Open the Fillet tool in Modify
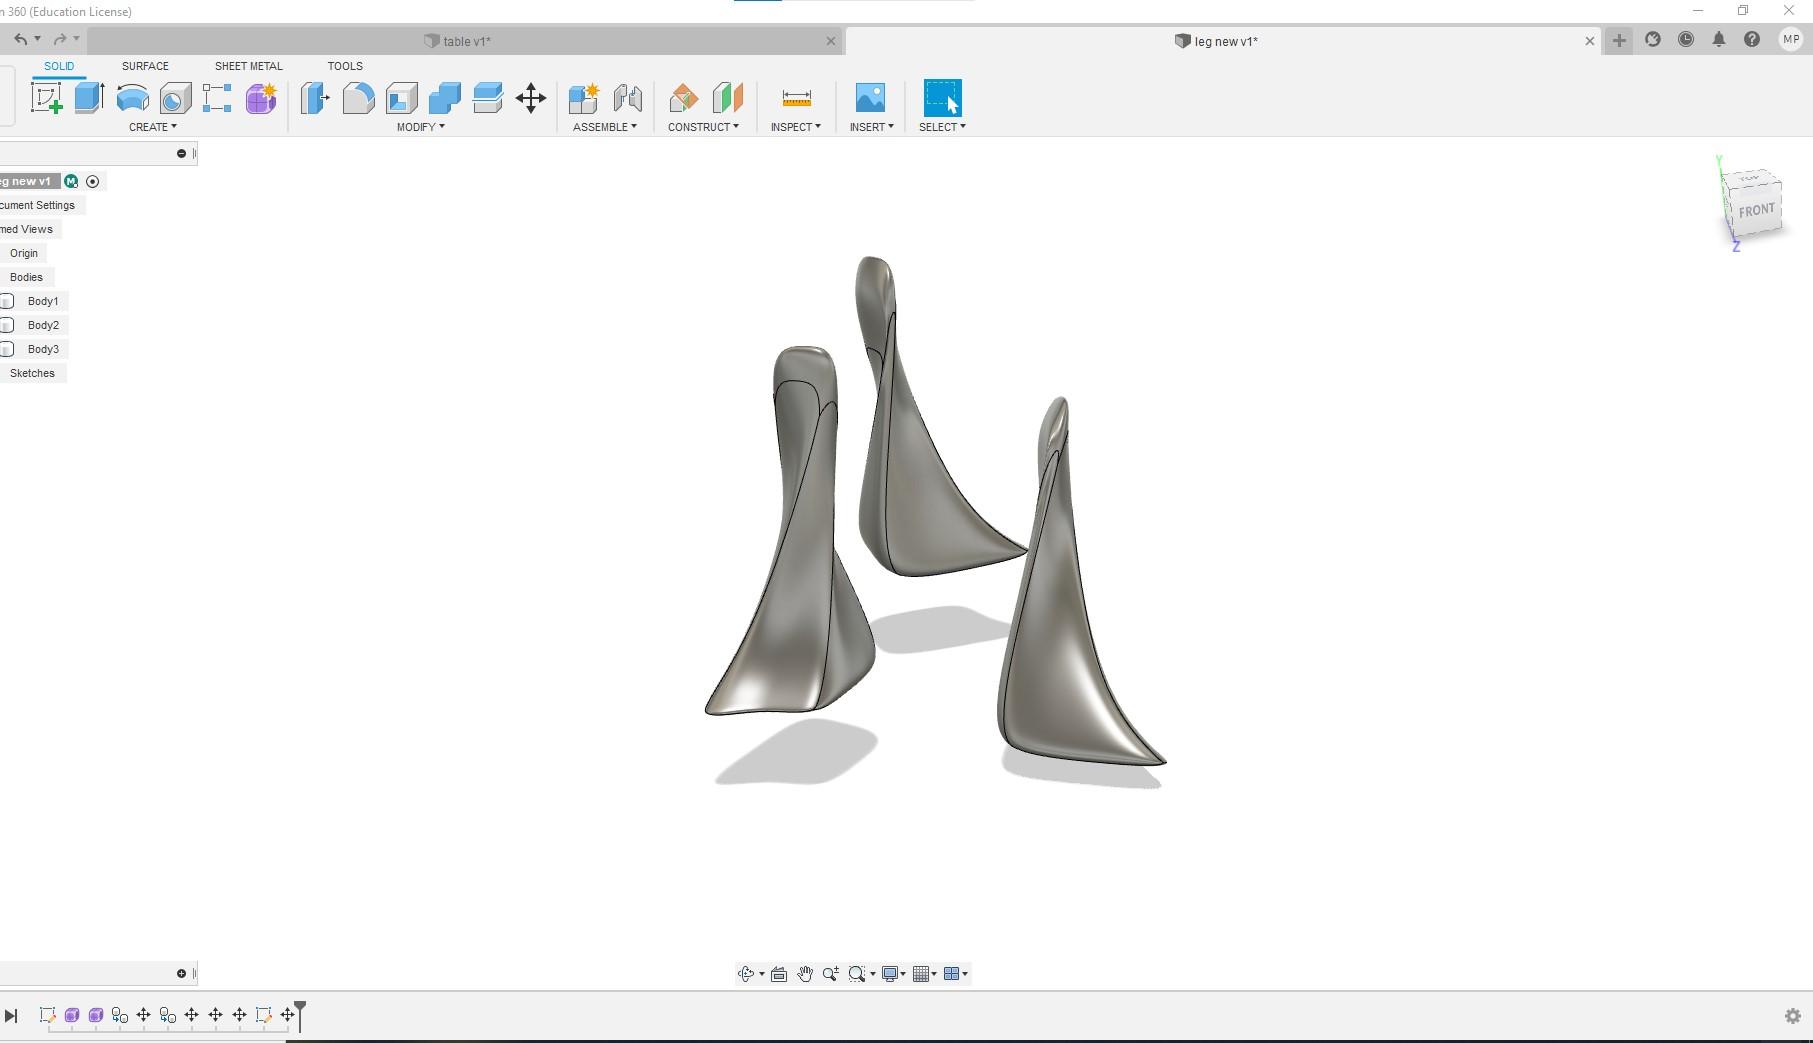The height and width of the screenshot is (1043, 1813). (x=358, y=97)
